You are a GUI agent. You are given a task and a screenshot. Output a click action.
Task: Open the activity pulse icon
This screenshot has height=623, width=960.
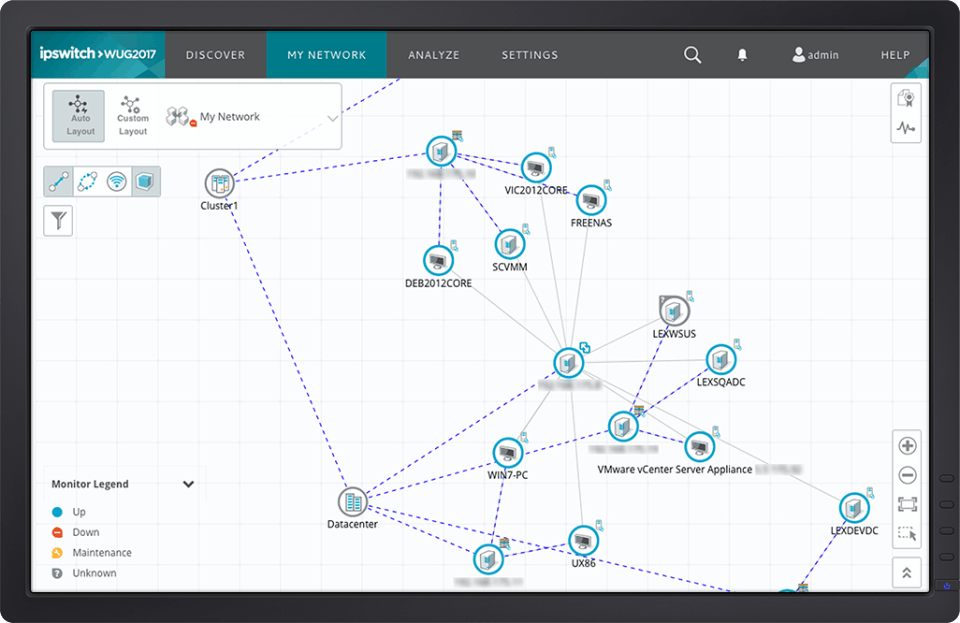(x=906, y=128)
